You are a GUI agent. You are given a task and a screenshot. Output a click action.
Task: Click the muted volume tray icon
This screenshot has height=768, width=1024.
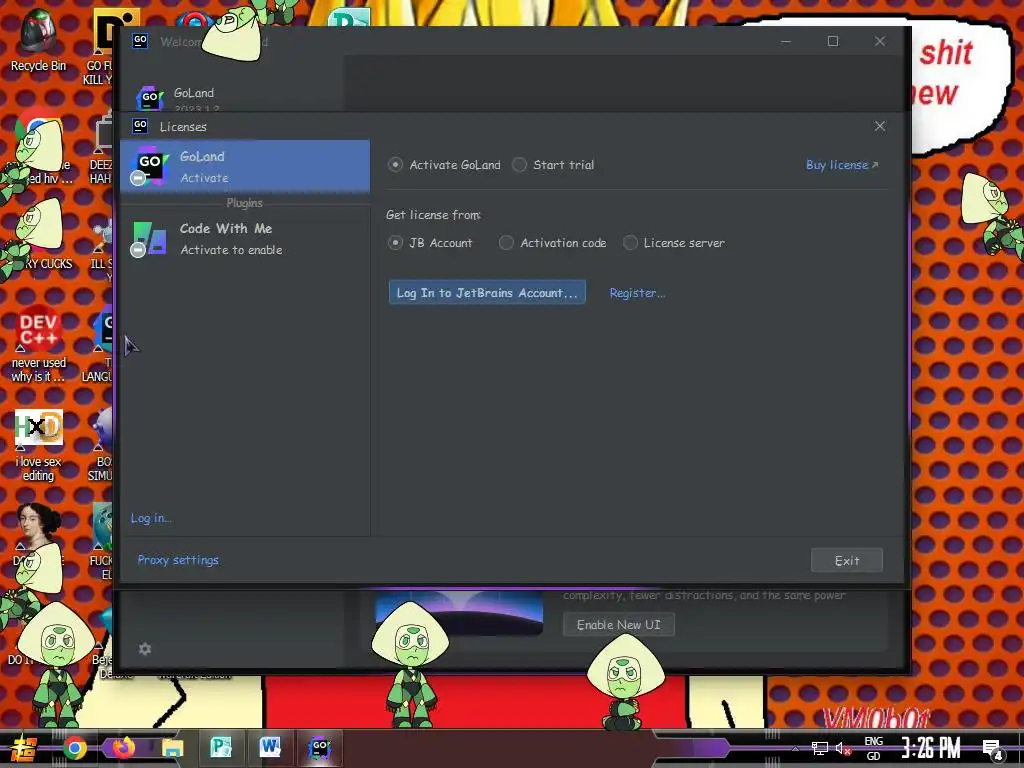pyautogui.click(x=843, y=748)
